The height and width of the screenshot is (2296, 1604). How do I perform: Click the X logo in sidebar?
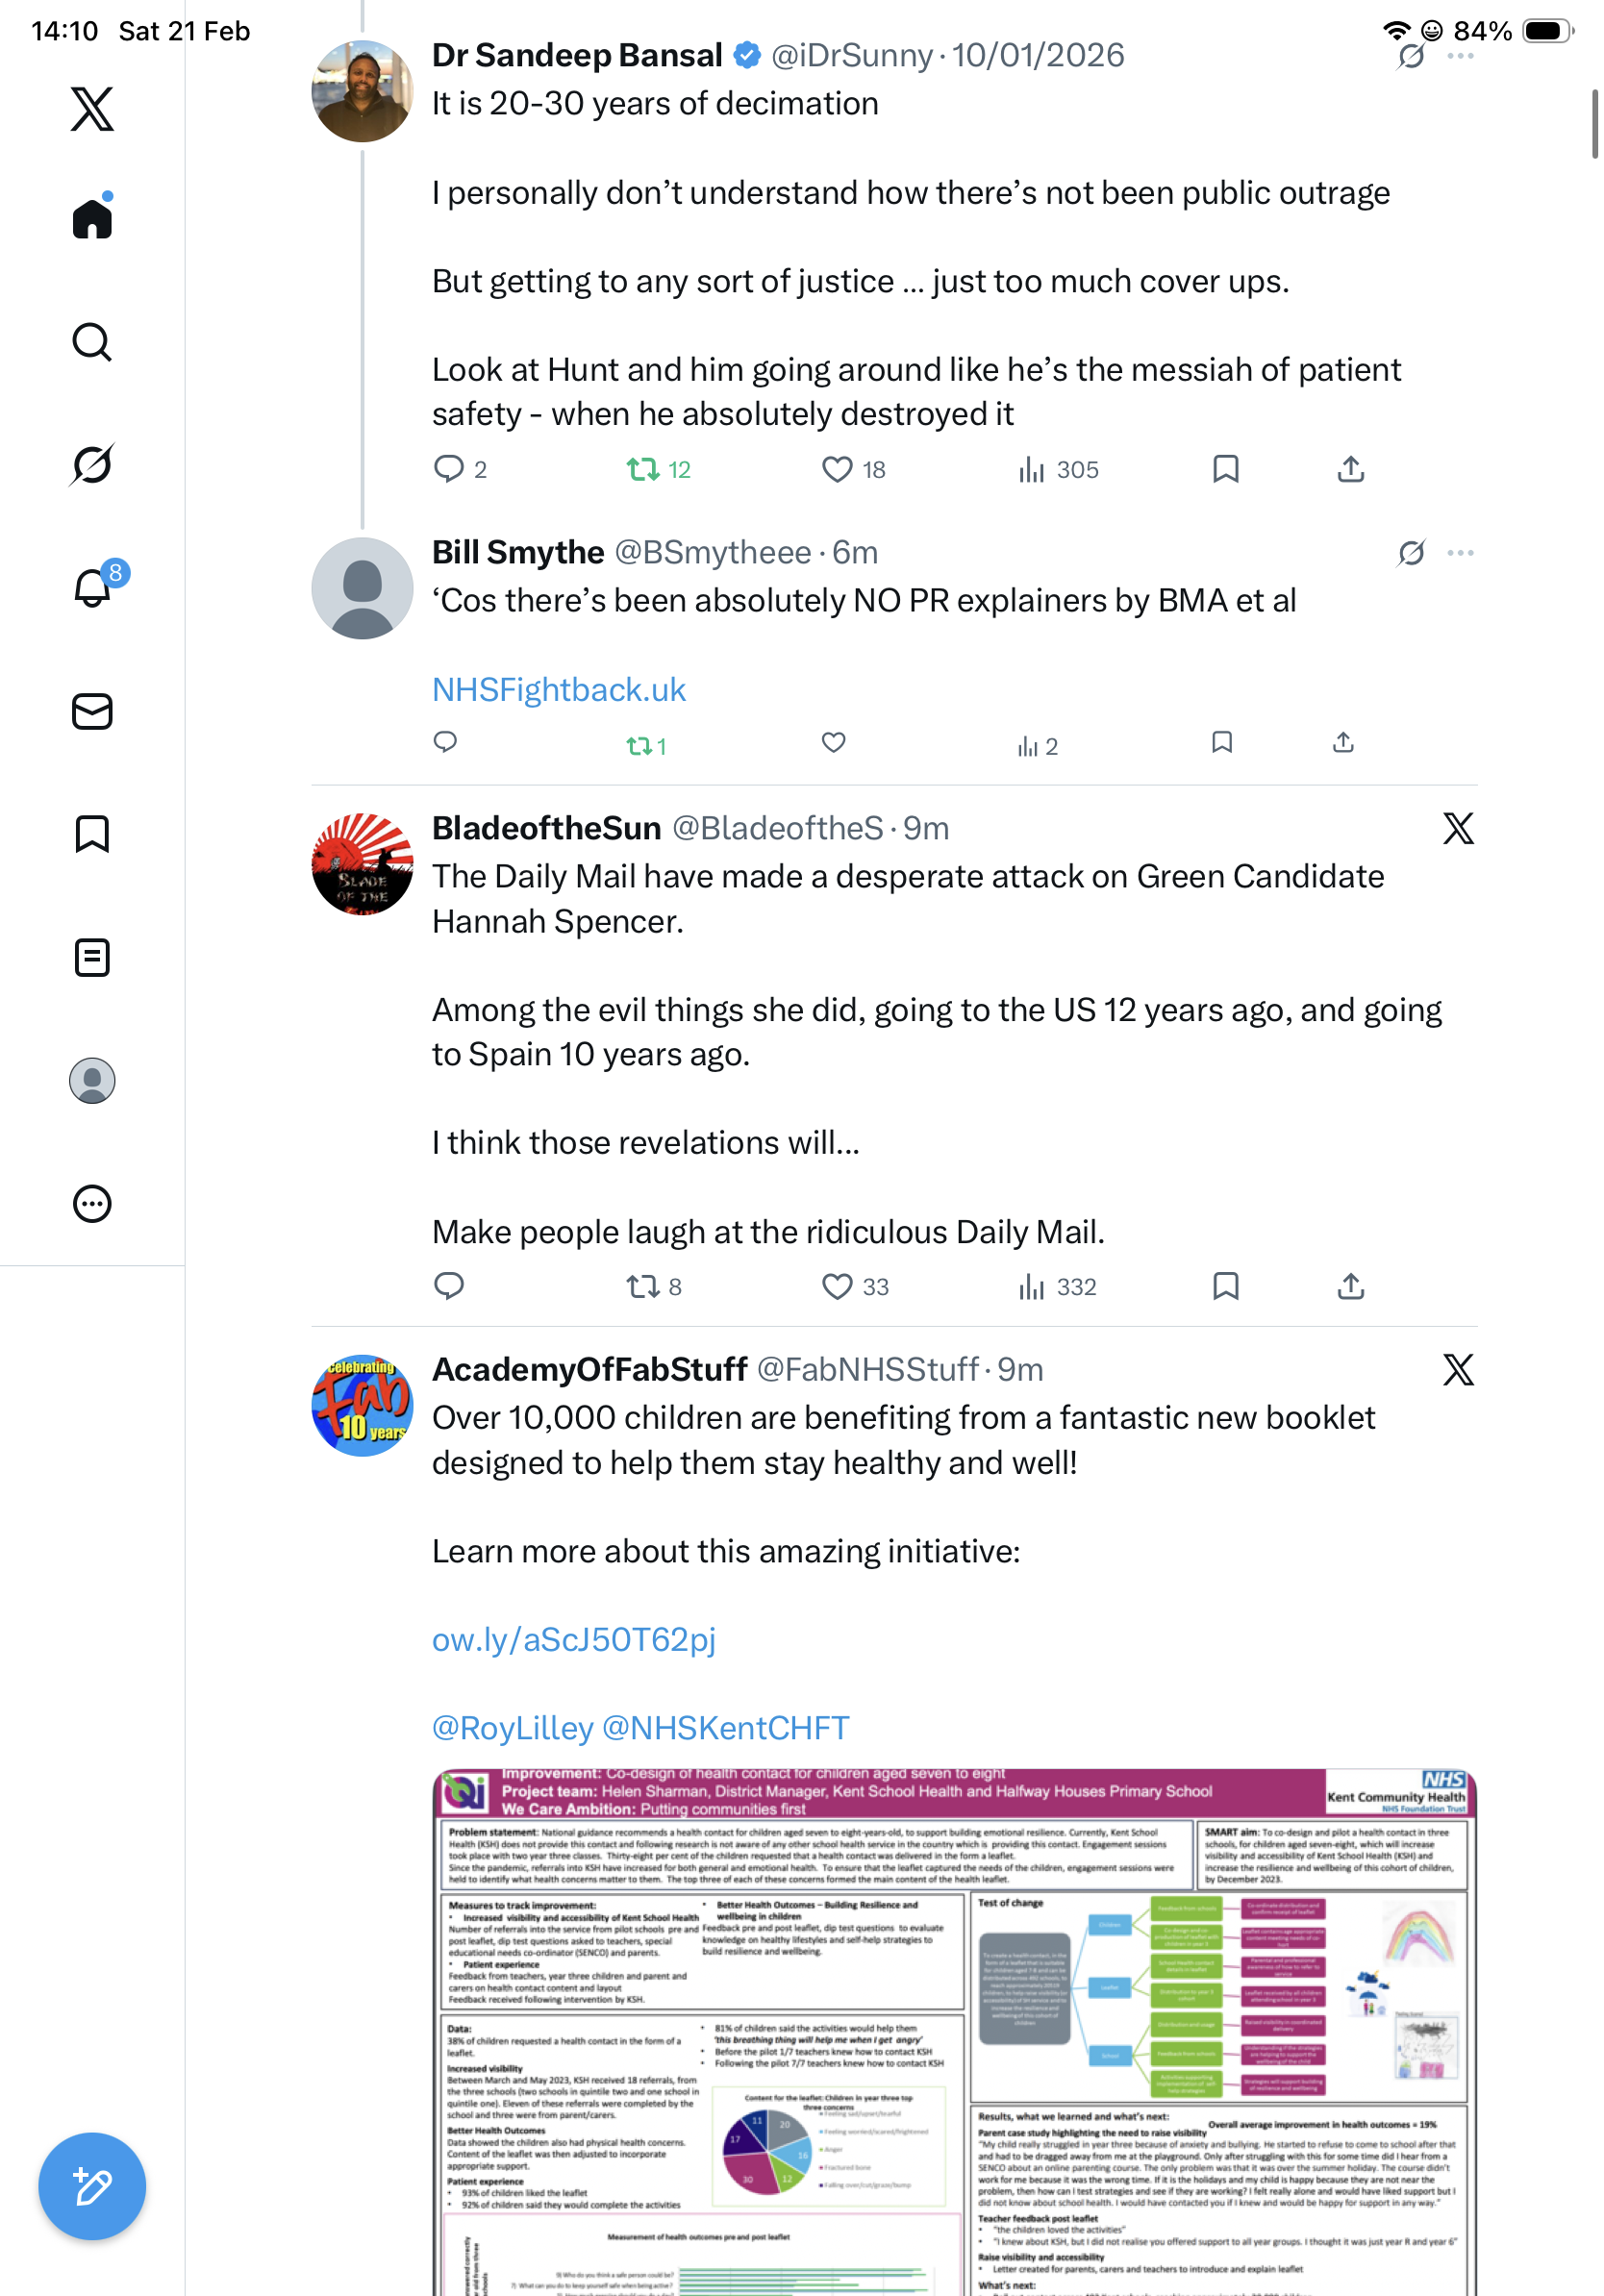[x=92, y=108]
